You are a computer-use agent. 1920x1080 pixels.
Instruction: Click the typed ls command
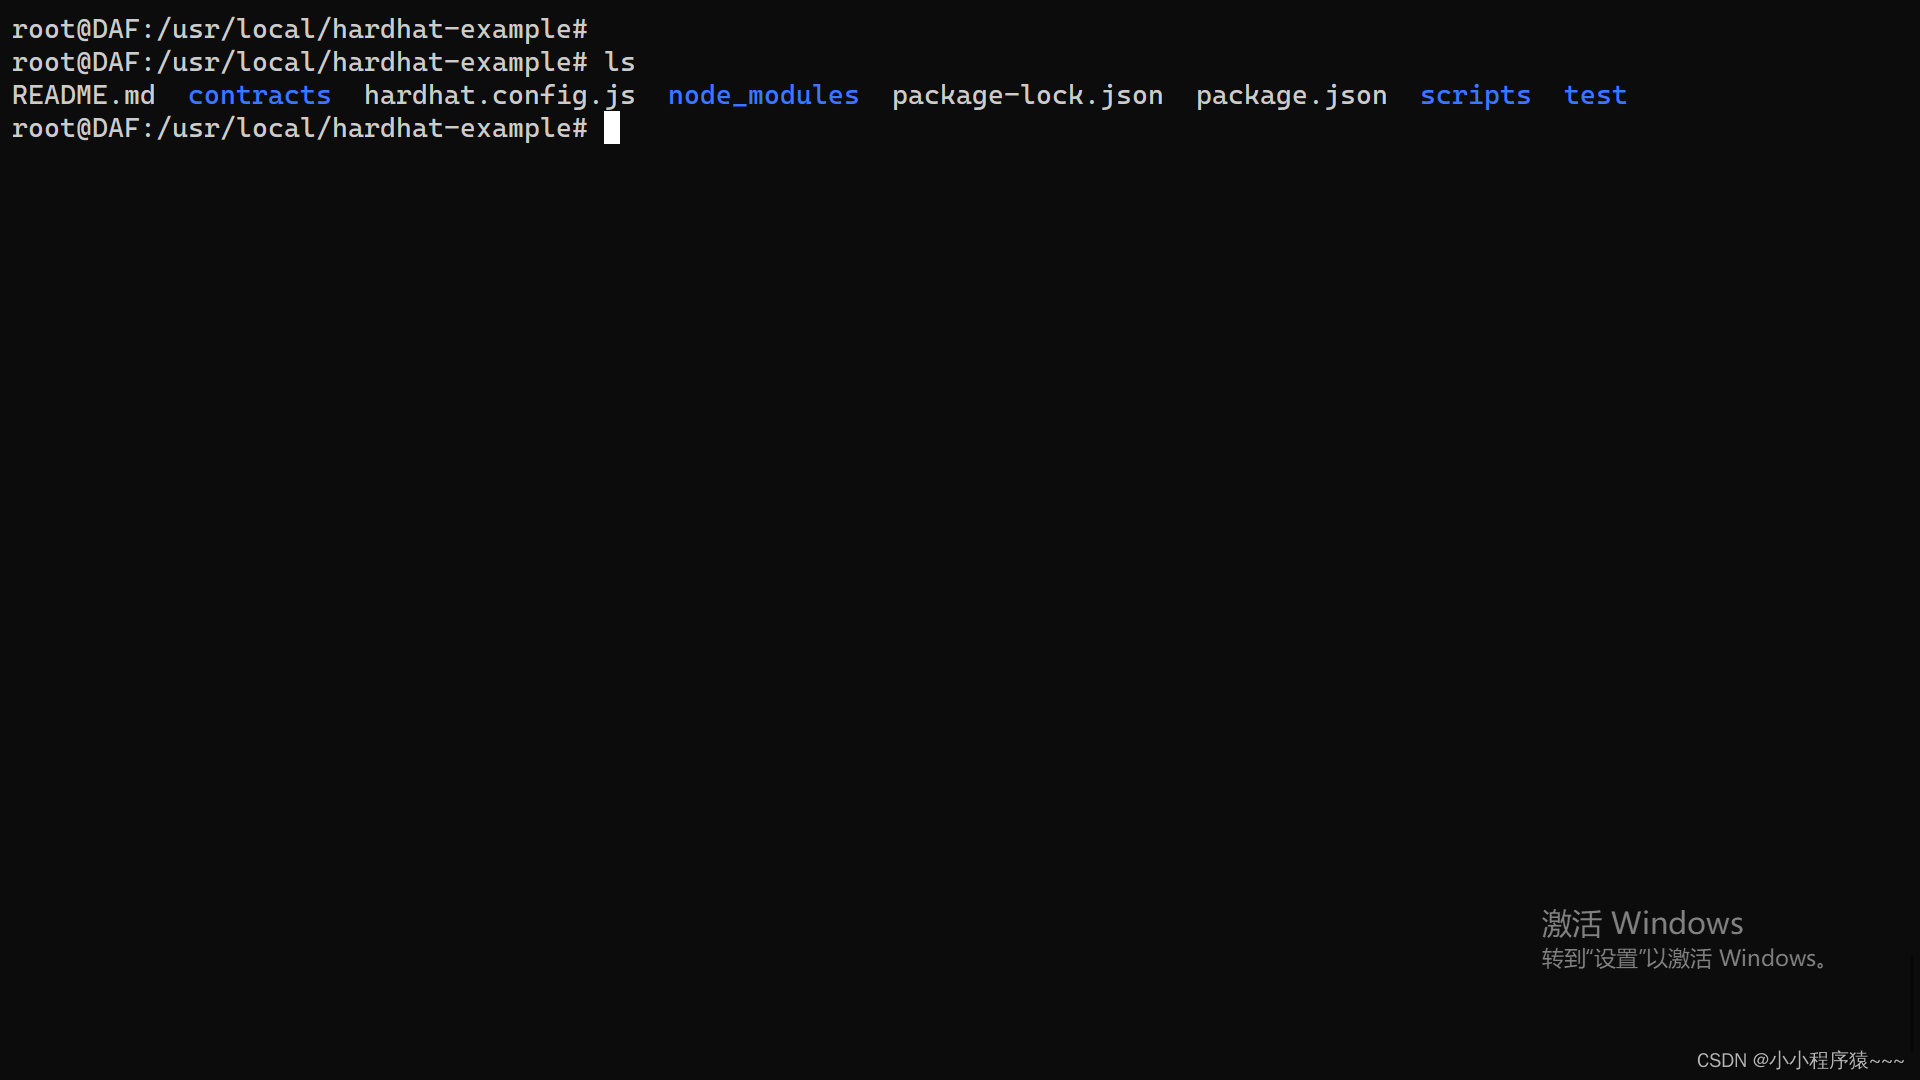[x=620, y=62]
